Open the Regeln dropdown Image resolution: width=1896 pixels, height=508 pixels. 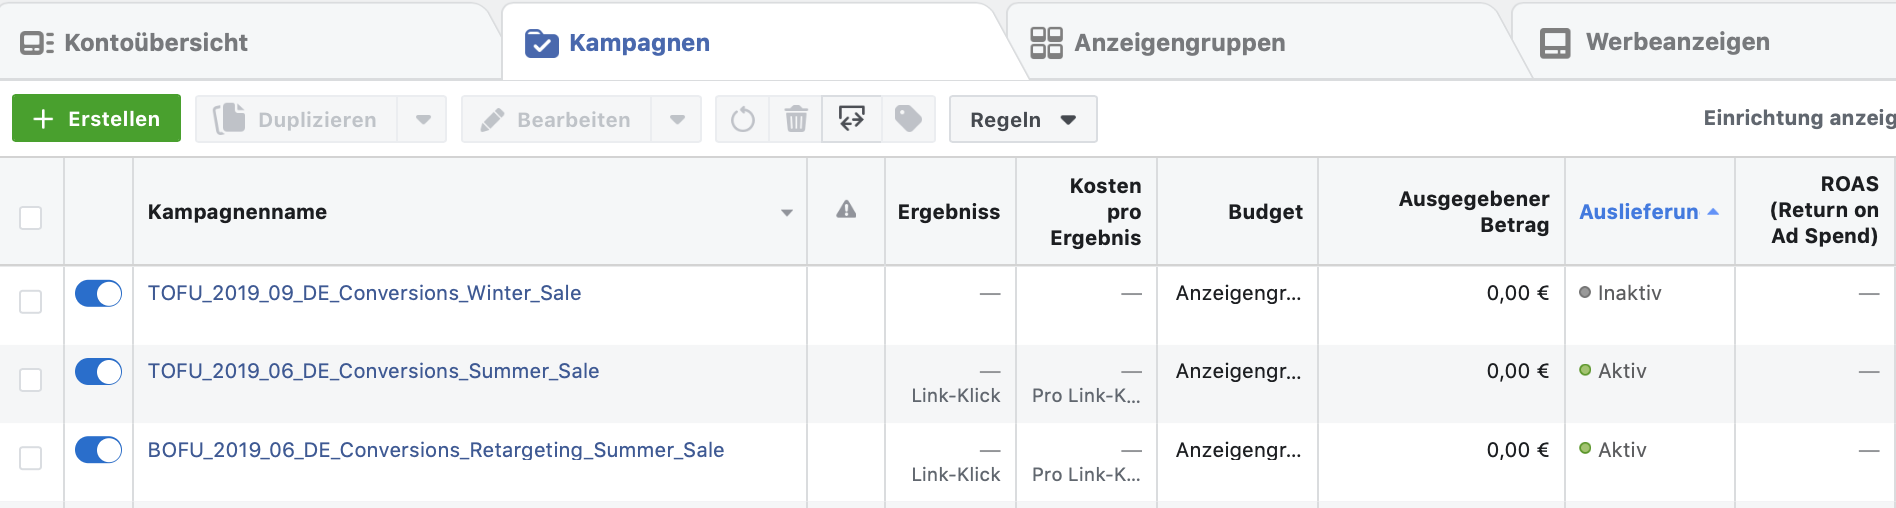[1023, 119]
